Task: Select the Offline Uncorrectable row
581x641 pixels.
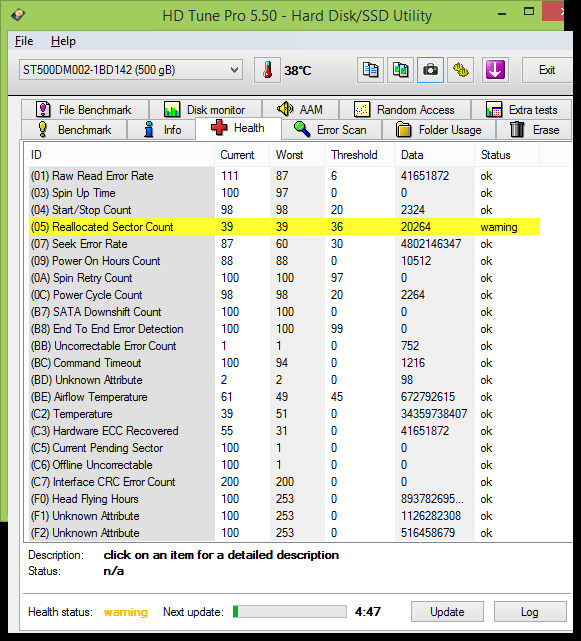Action: pos(285,465)
